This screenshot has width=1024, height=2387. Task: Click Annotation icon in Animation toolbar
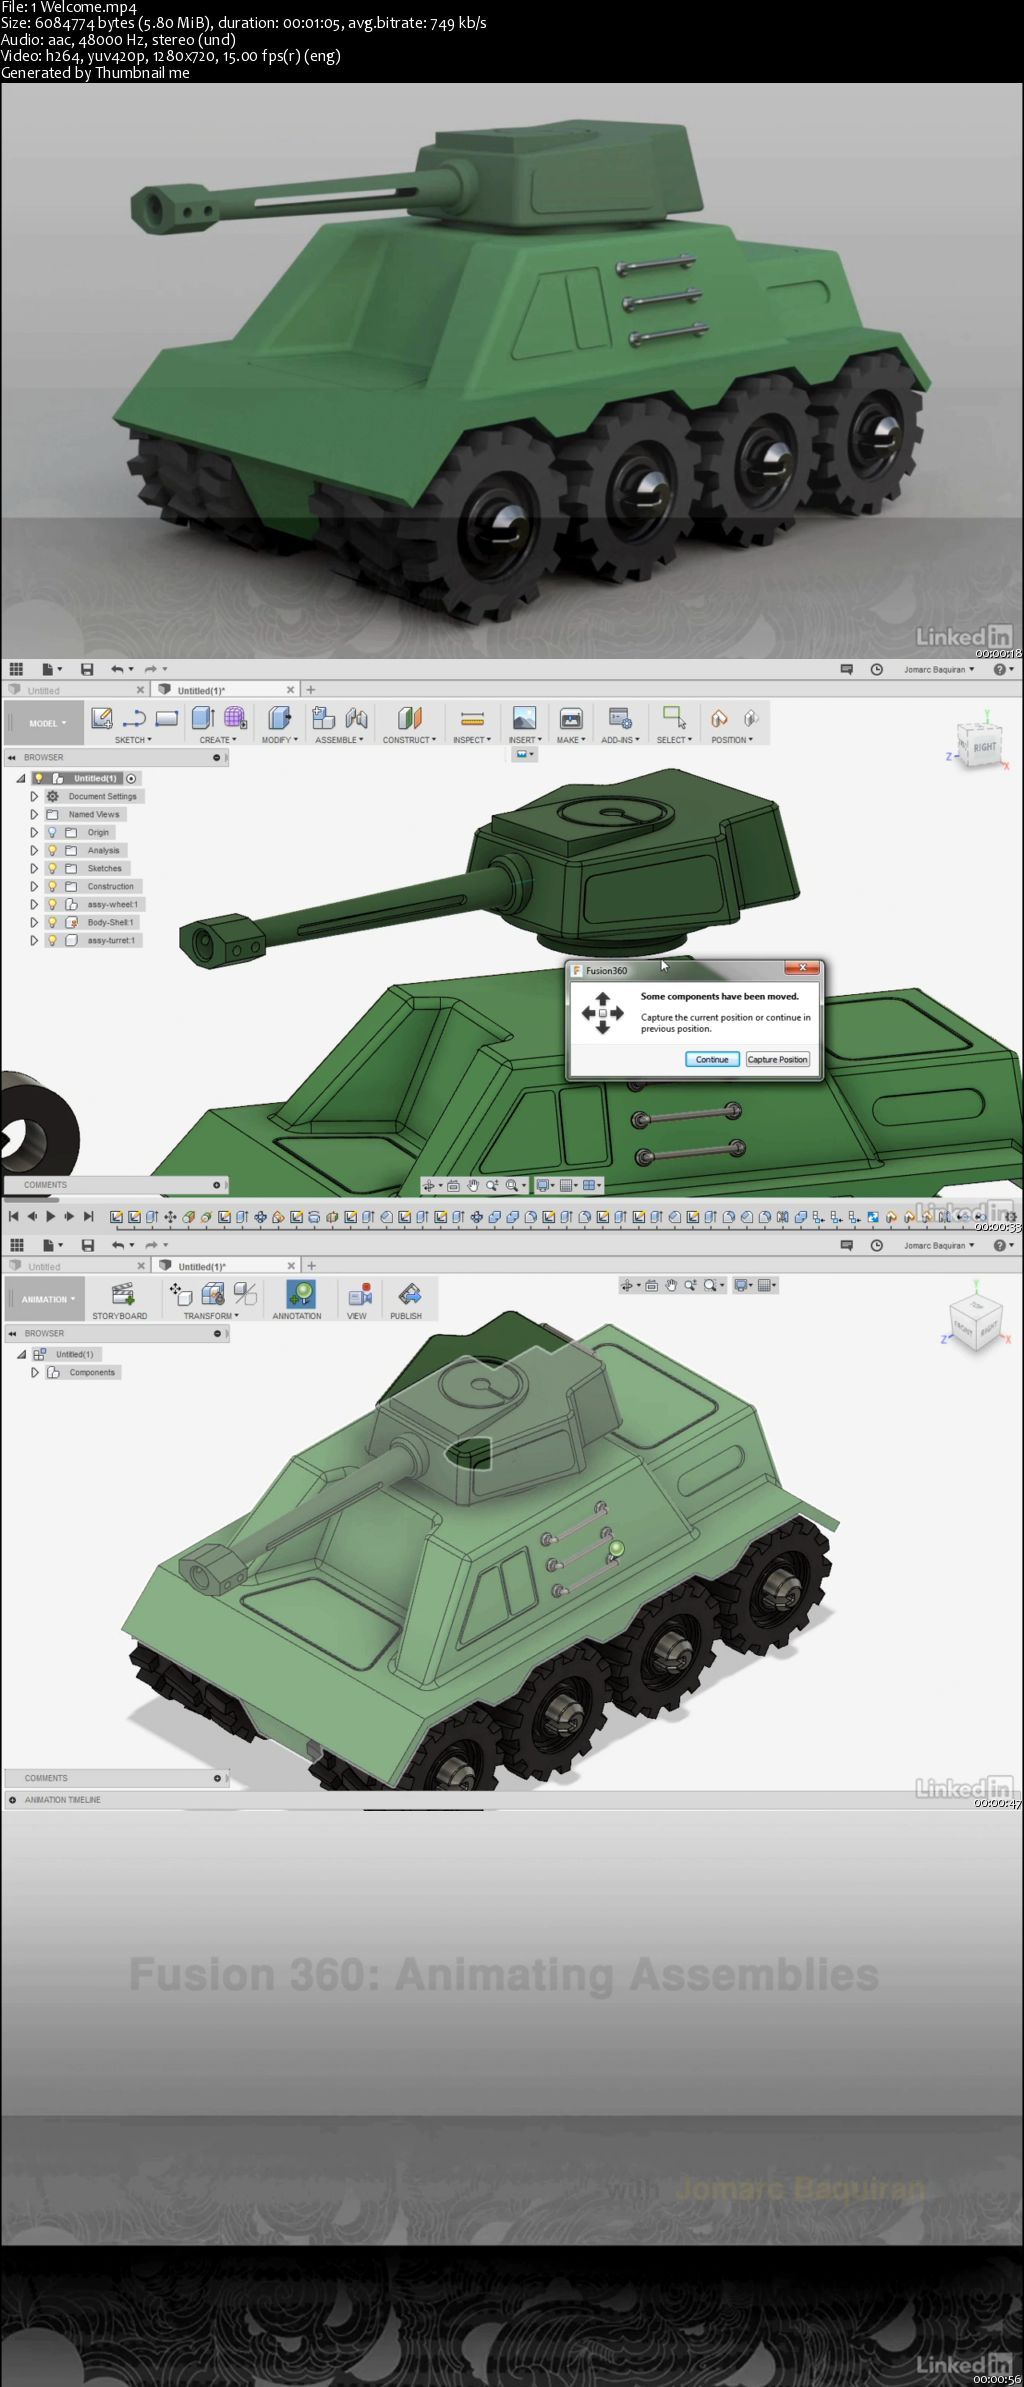(x=300, y=1293)
